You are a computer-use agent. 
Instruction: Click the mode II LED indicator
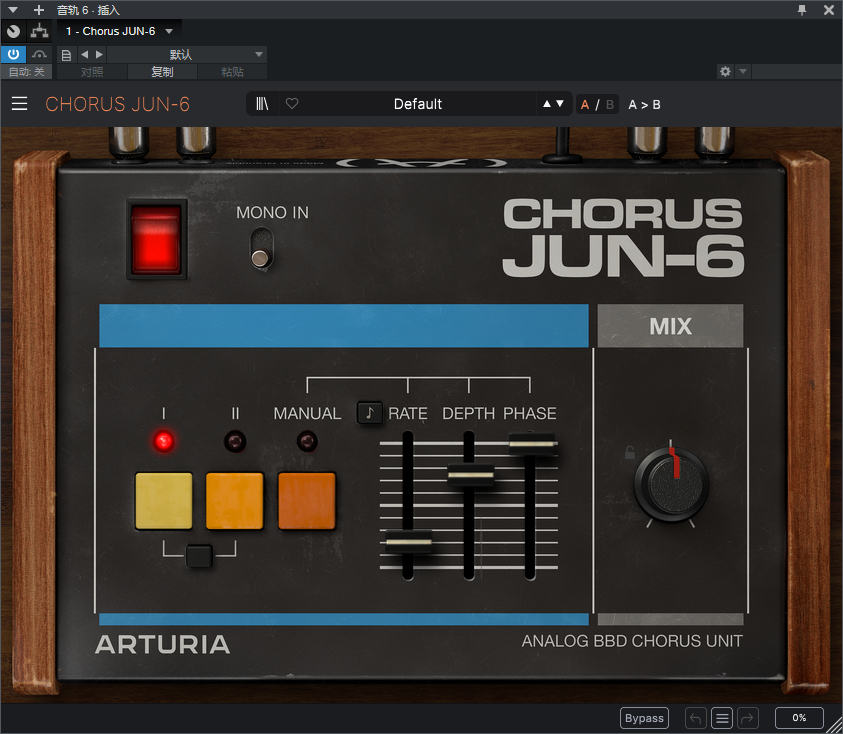click(x=235, y=442)
